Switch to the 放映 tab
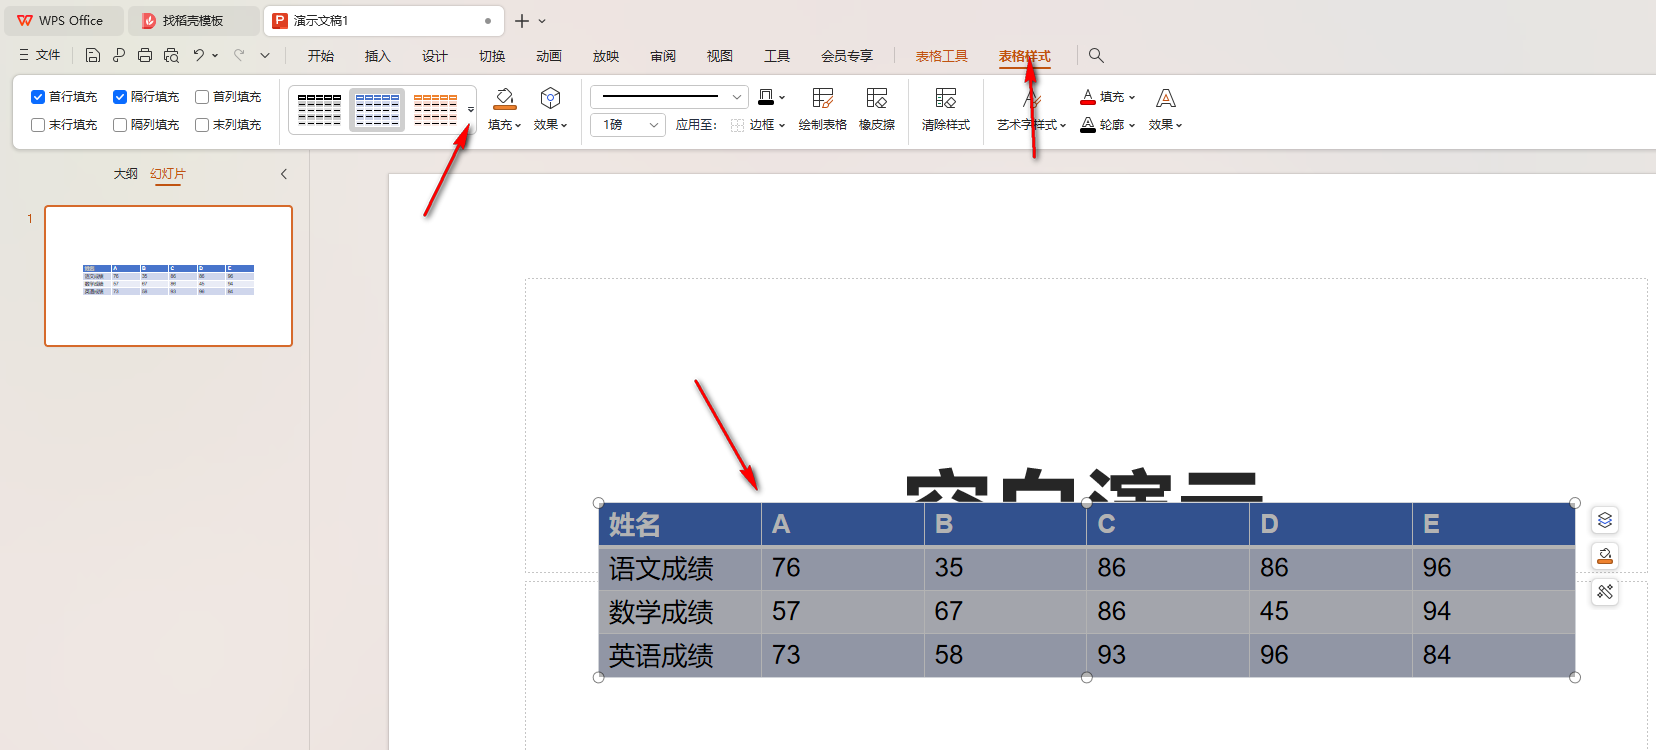Screen dimensions: 1656x750 tap(606, 56)
